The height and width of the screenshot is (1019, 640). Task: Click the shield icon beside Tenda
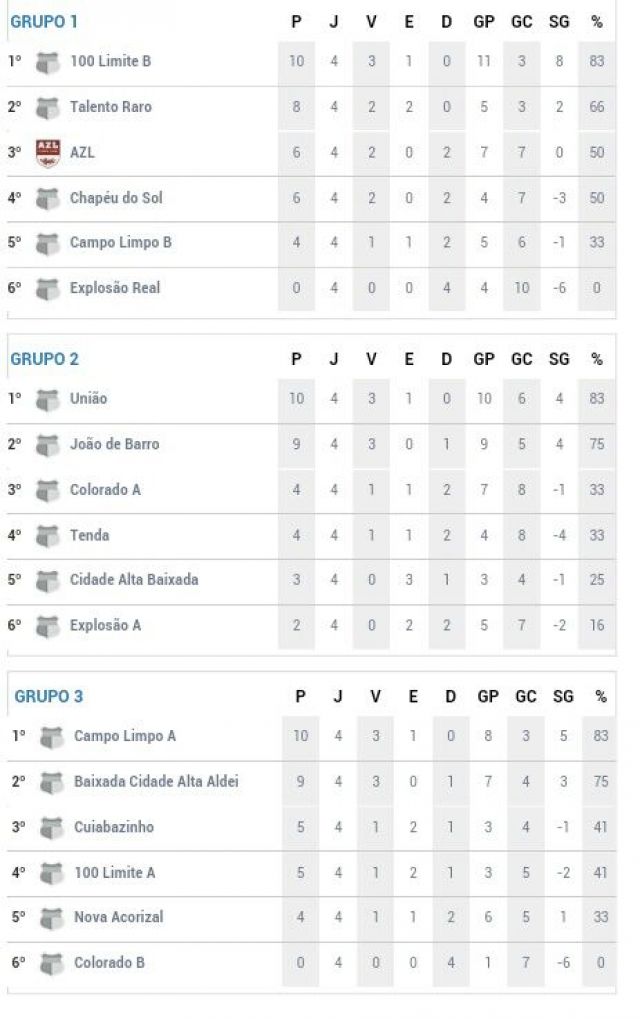click(47, 536)
